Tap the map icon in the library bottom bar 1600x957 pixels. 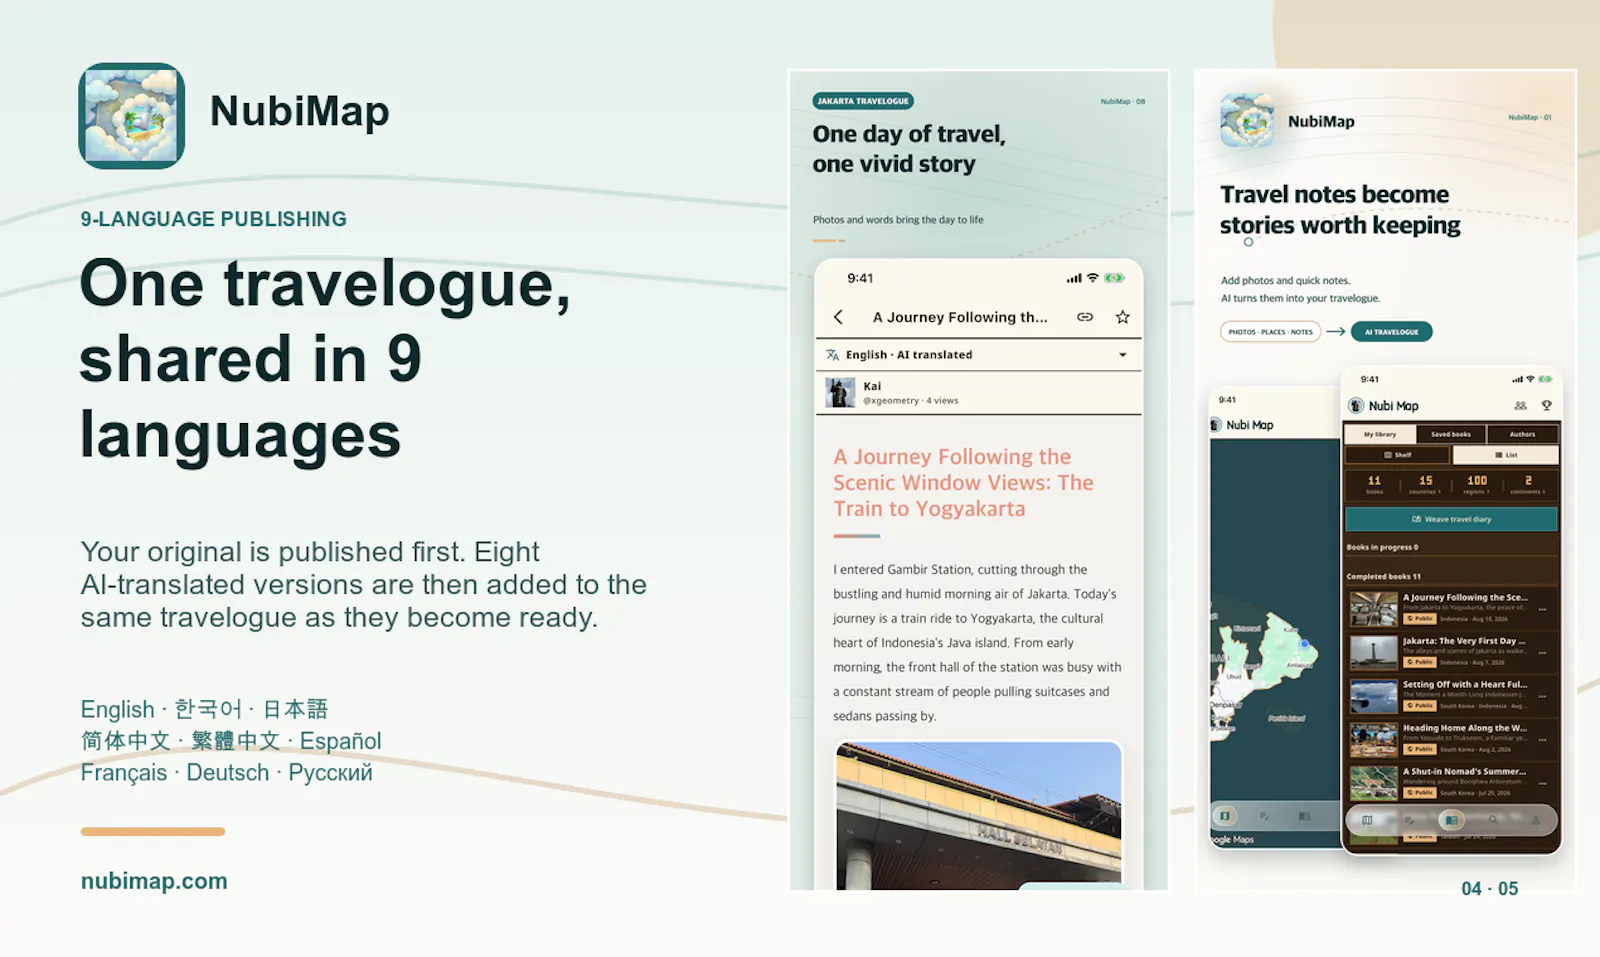1367,820
